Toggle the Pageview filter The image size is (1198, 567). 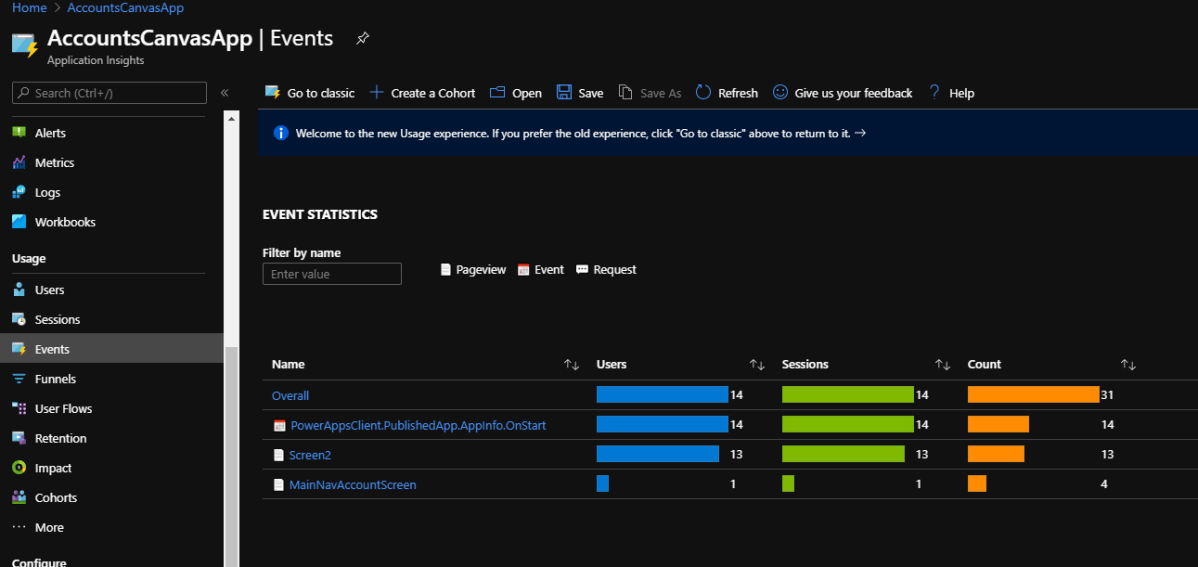[473, 270]
